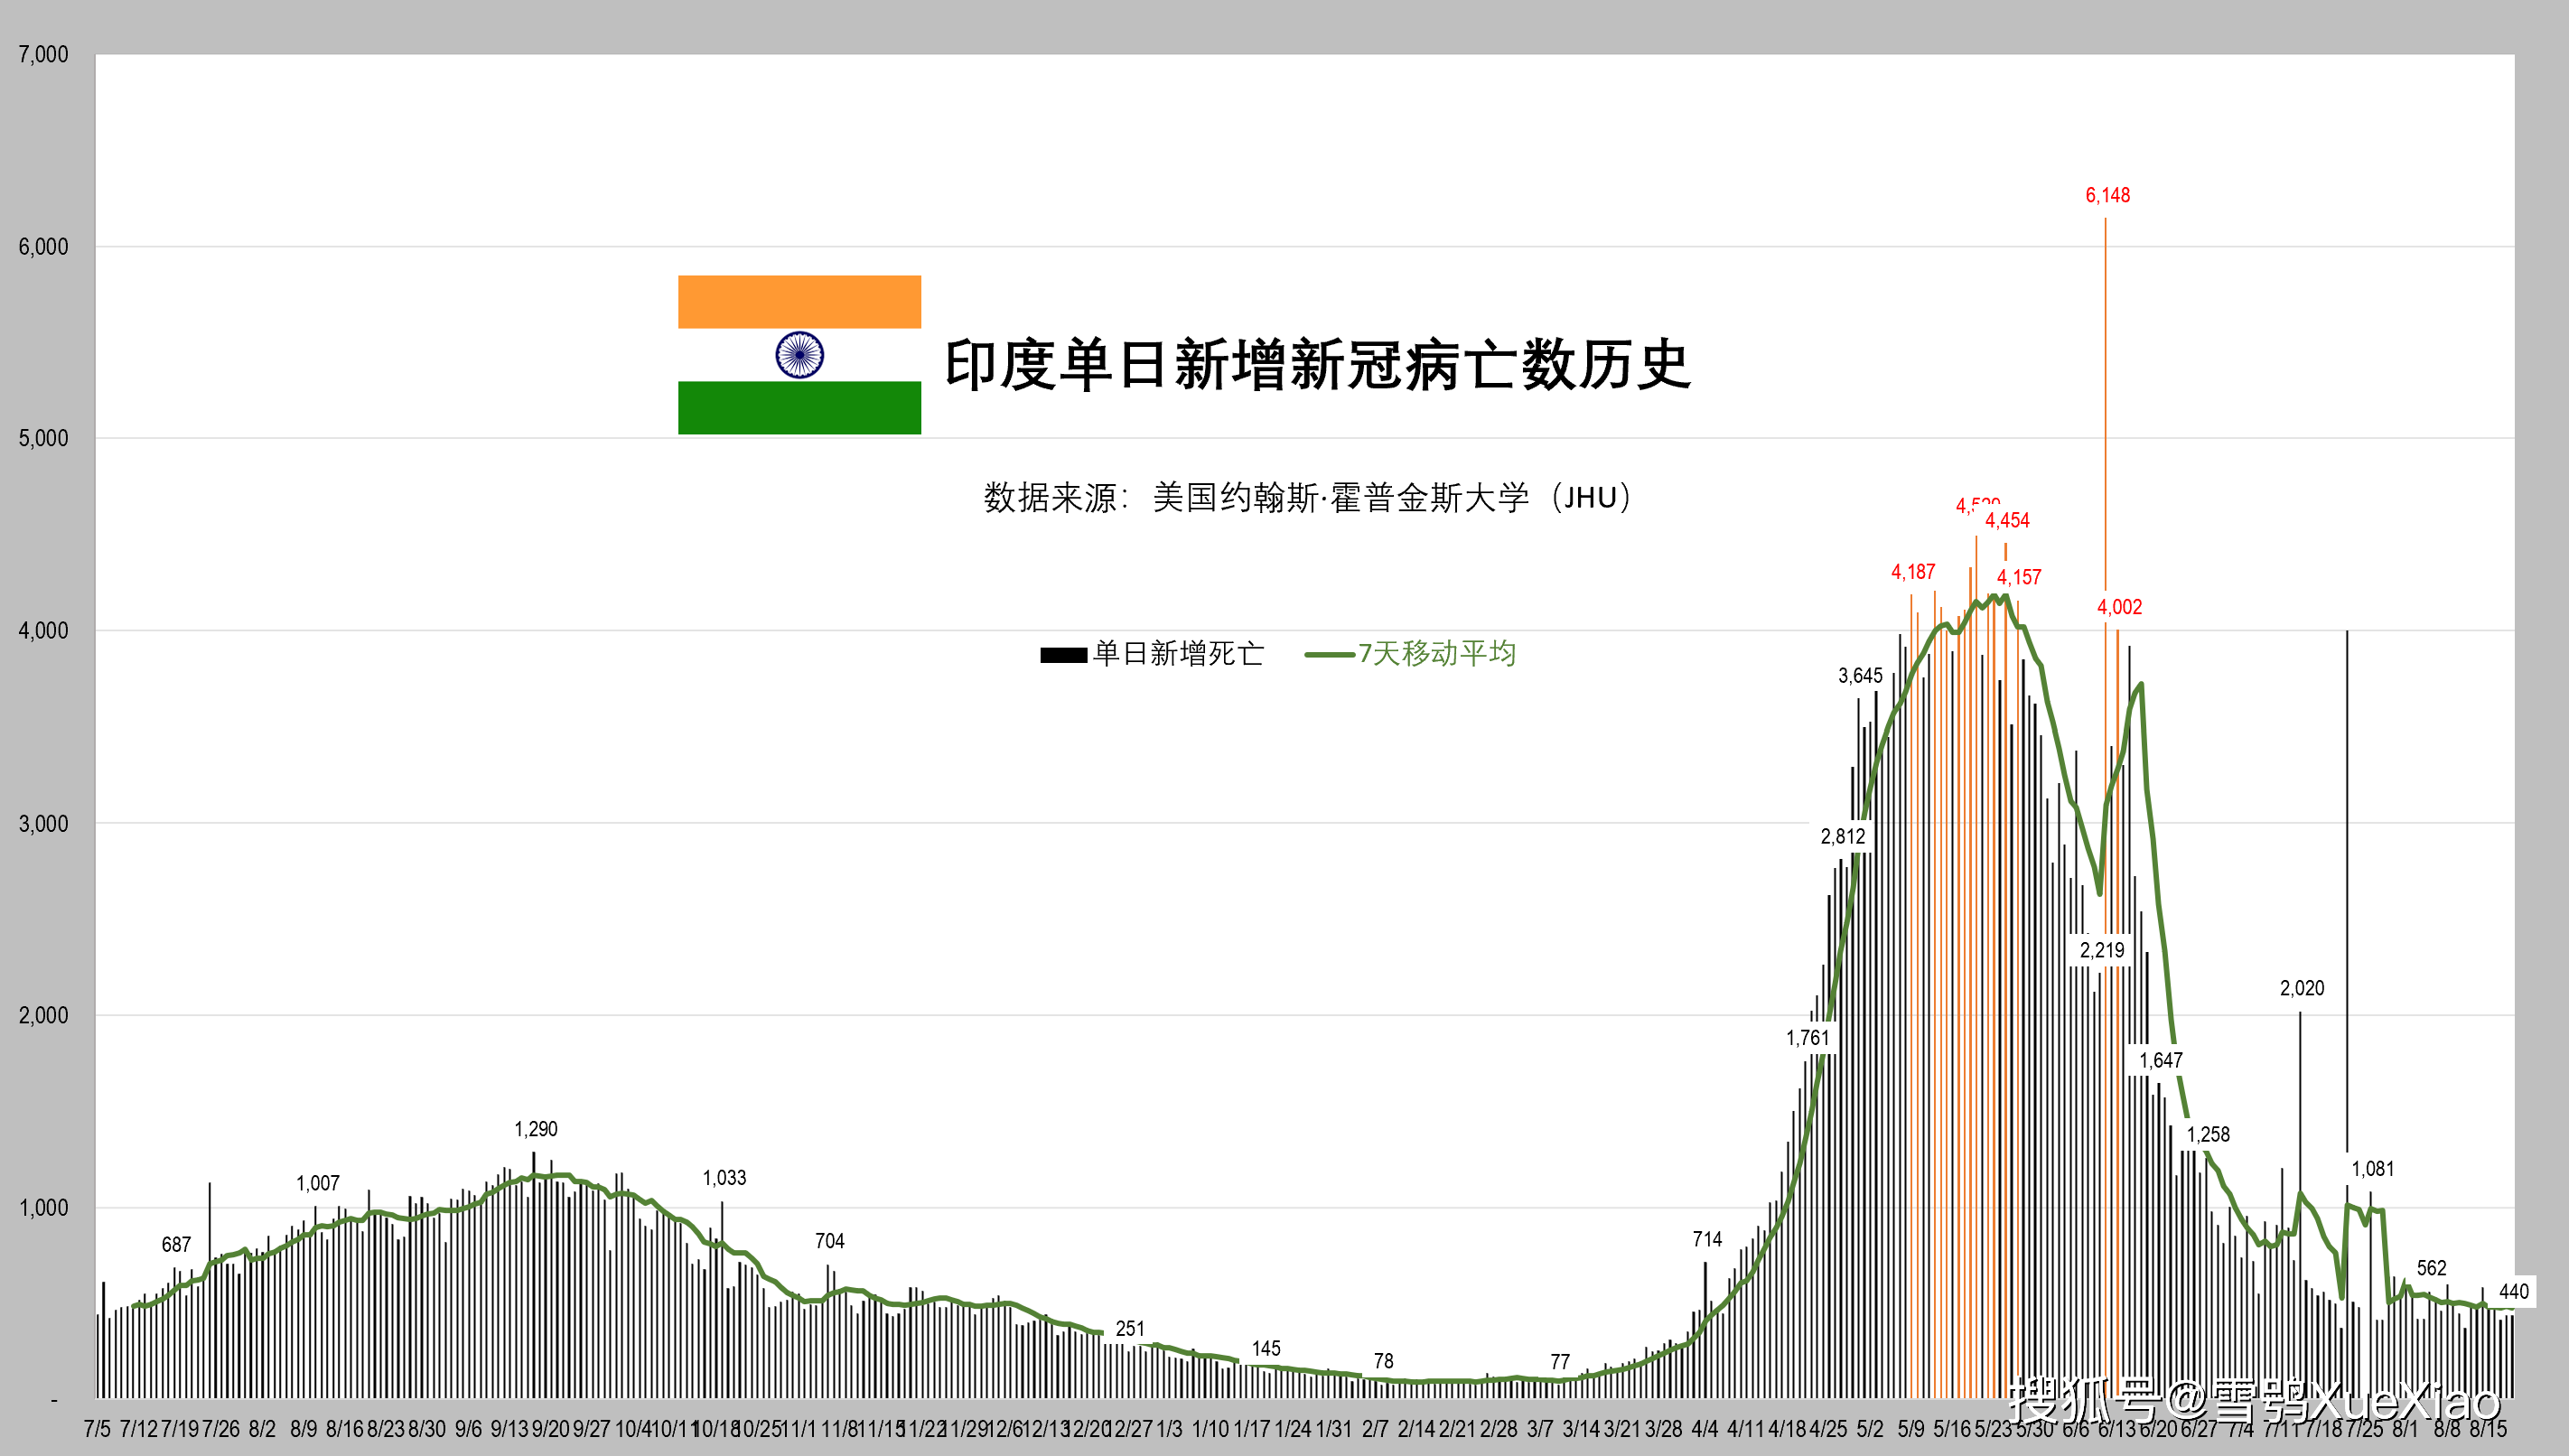Screen dimensions: 2569x1456
Task: Click the red data label 4,002
Action: click(x=2119, y=607)
